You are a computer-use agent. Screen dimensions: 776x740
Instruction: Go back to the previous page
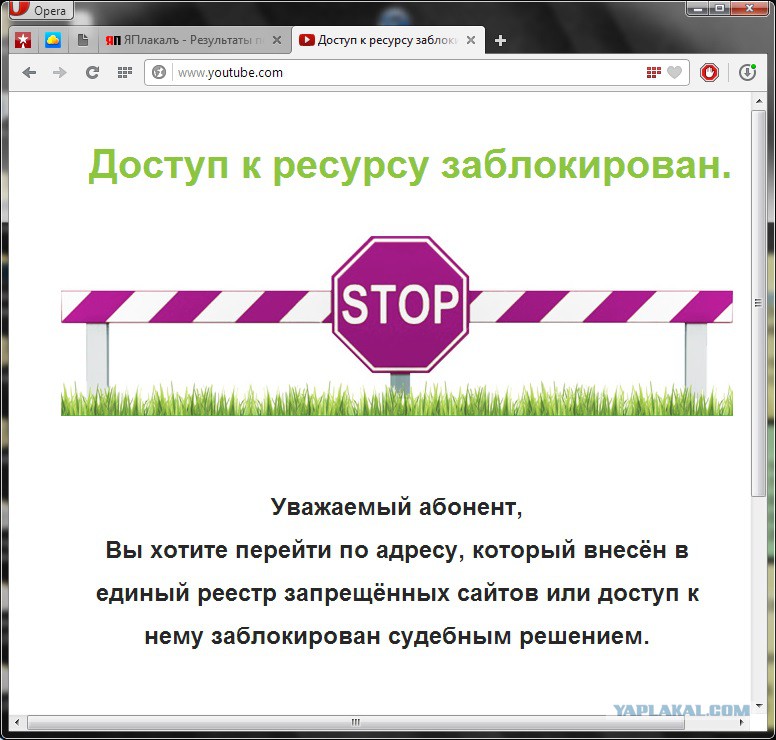point(29,73)
